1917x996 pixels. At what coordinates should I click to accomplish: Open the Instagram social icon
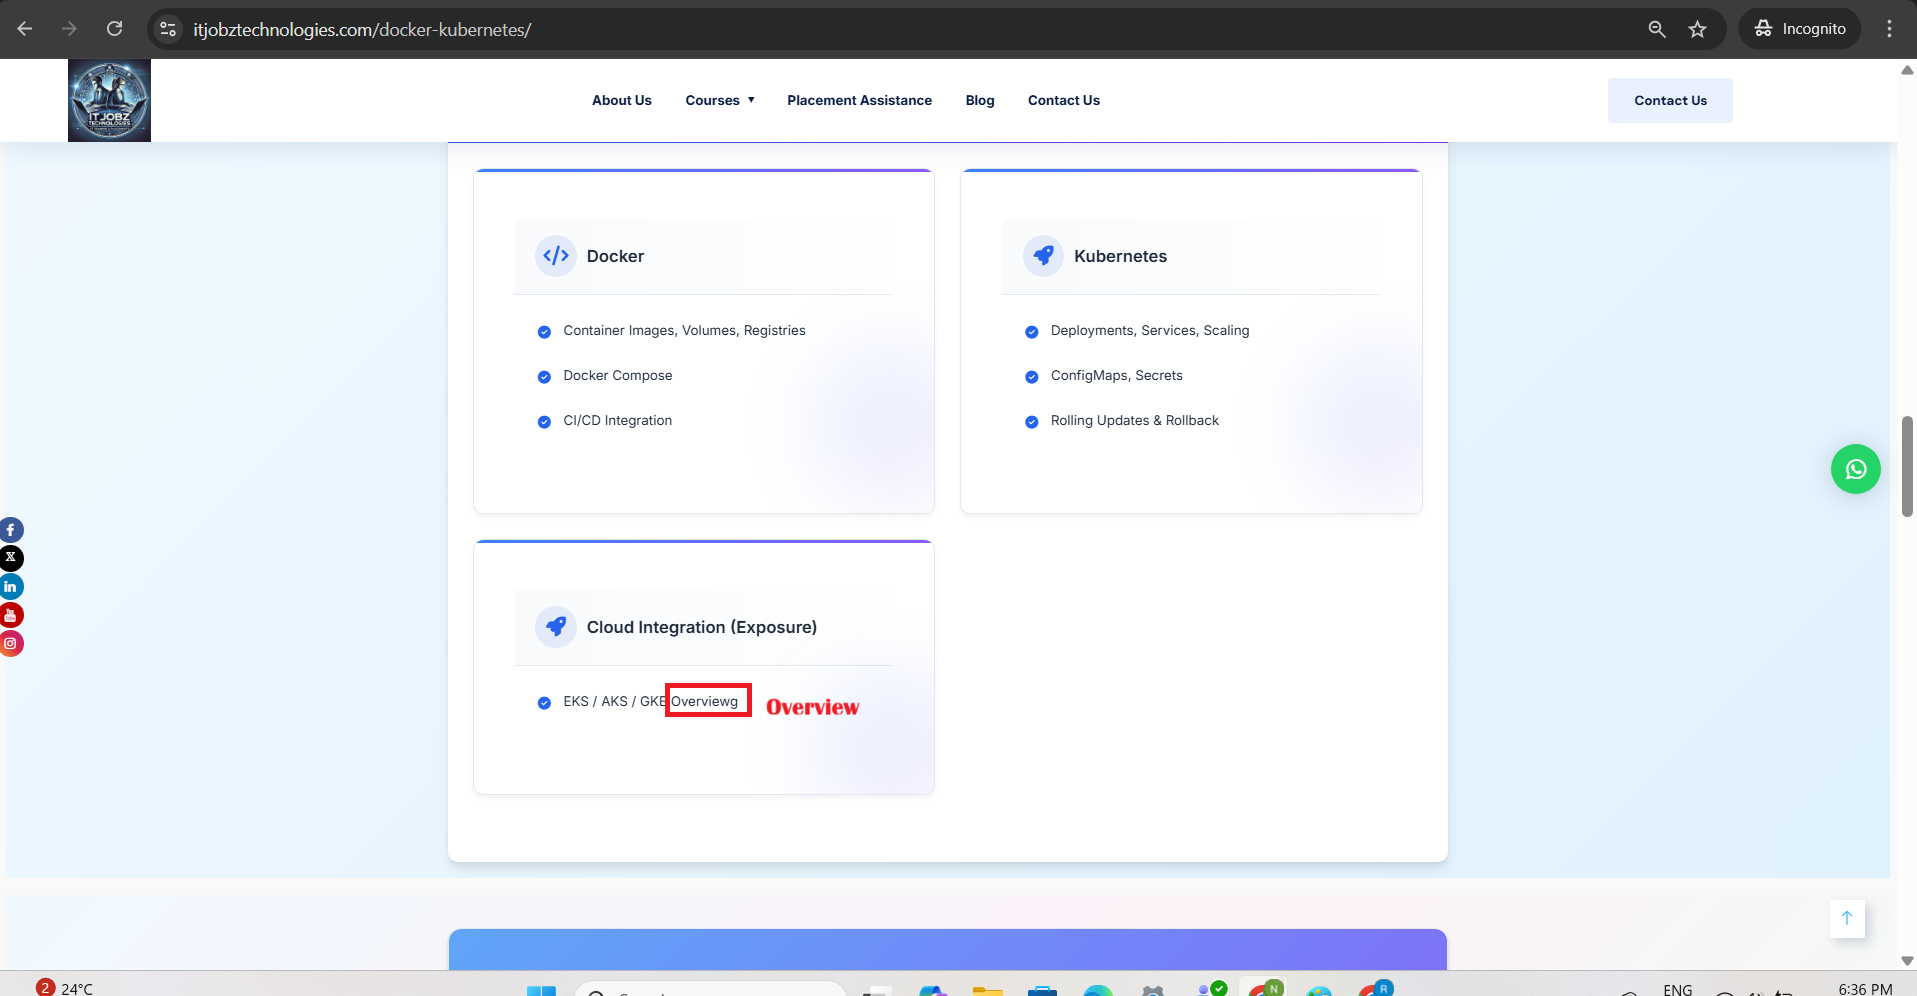coord(11,643)
